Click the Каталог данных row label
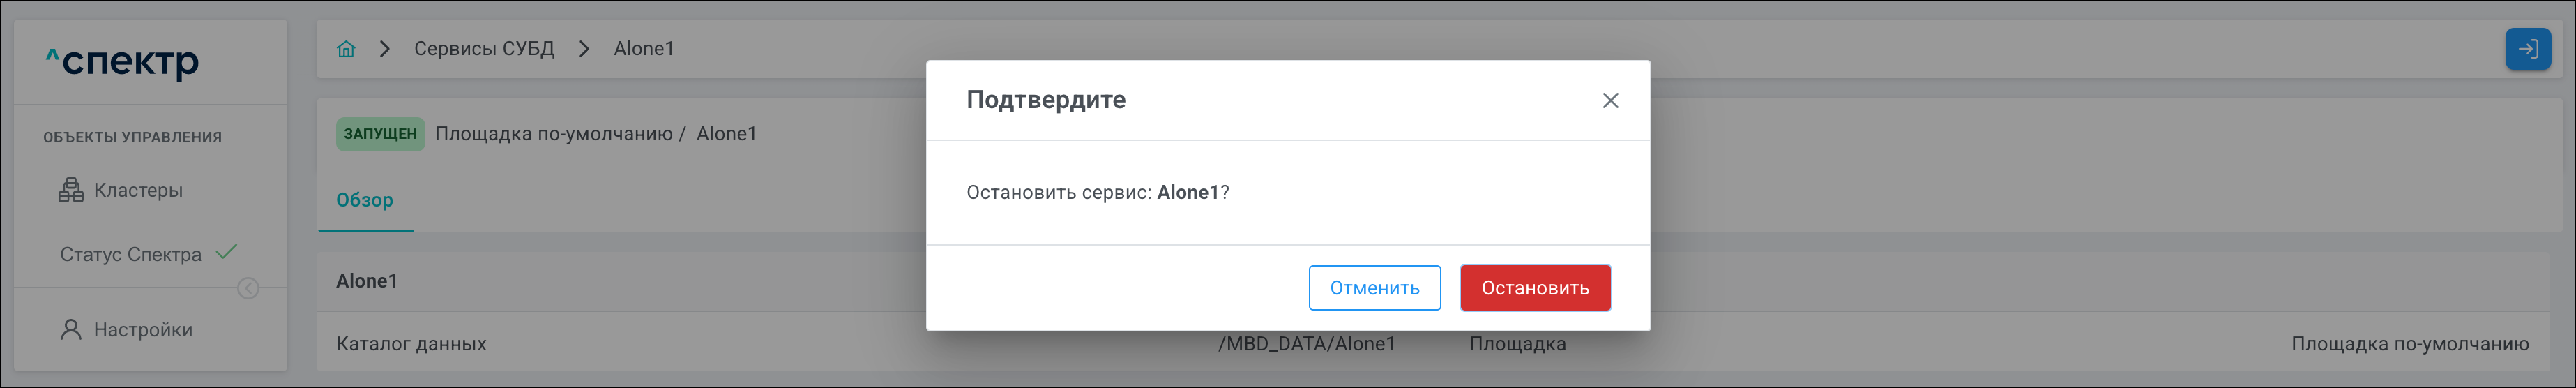The width and height of the screenshot is (2576, 388). click(x=411, y=344)
